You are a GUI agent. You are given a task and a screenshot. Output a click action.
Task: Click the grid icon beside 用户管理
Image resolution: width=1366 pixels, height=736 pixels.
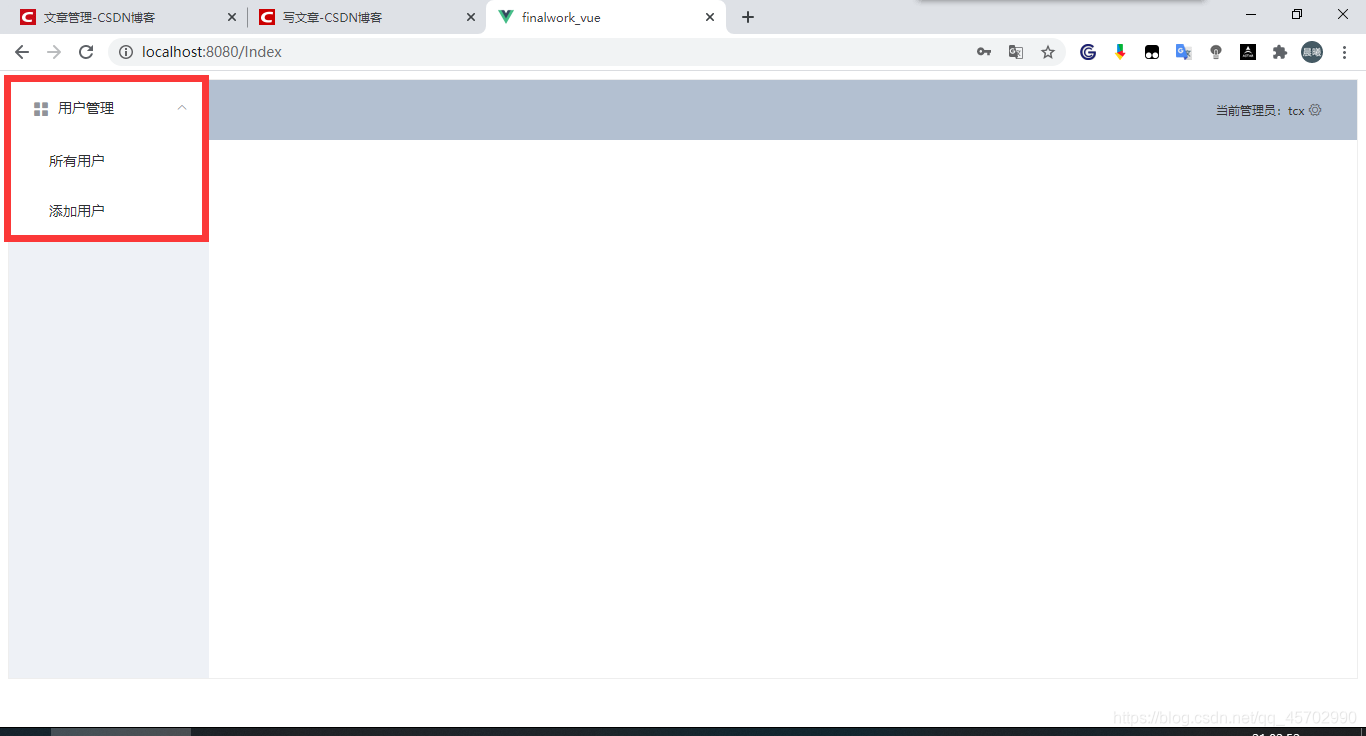point(41,109)
